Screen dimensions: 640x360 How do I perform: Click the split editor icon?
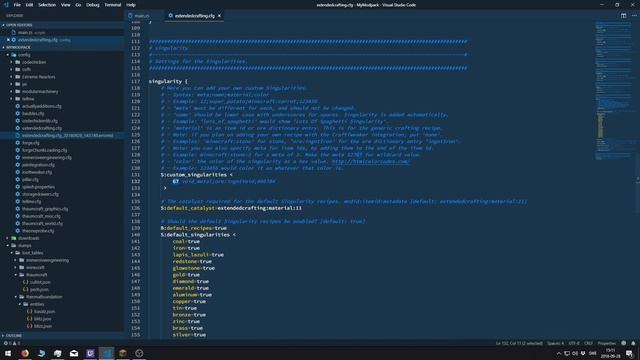tap(623, 16)
